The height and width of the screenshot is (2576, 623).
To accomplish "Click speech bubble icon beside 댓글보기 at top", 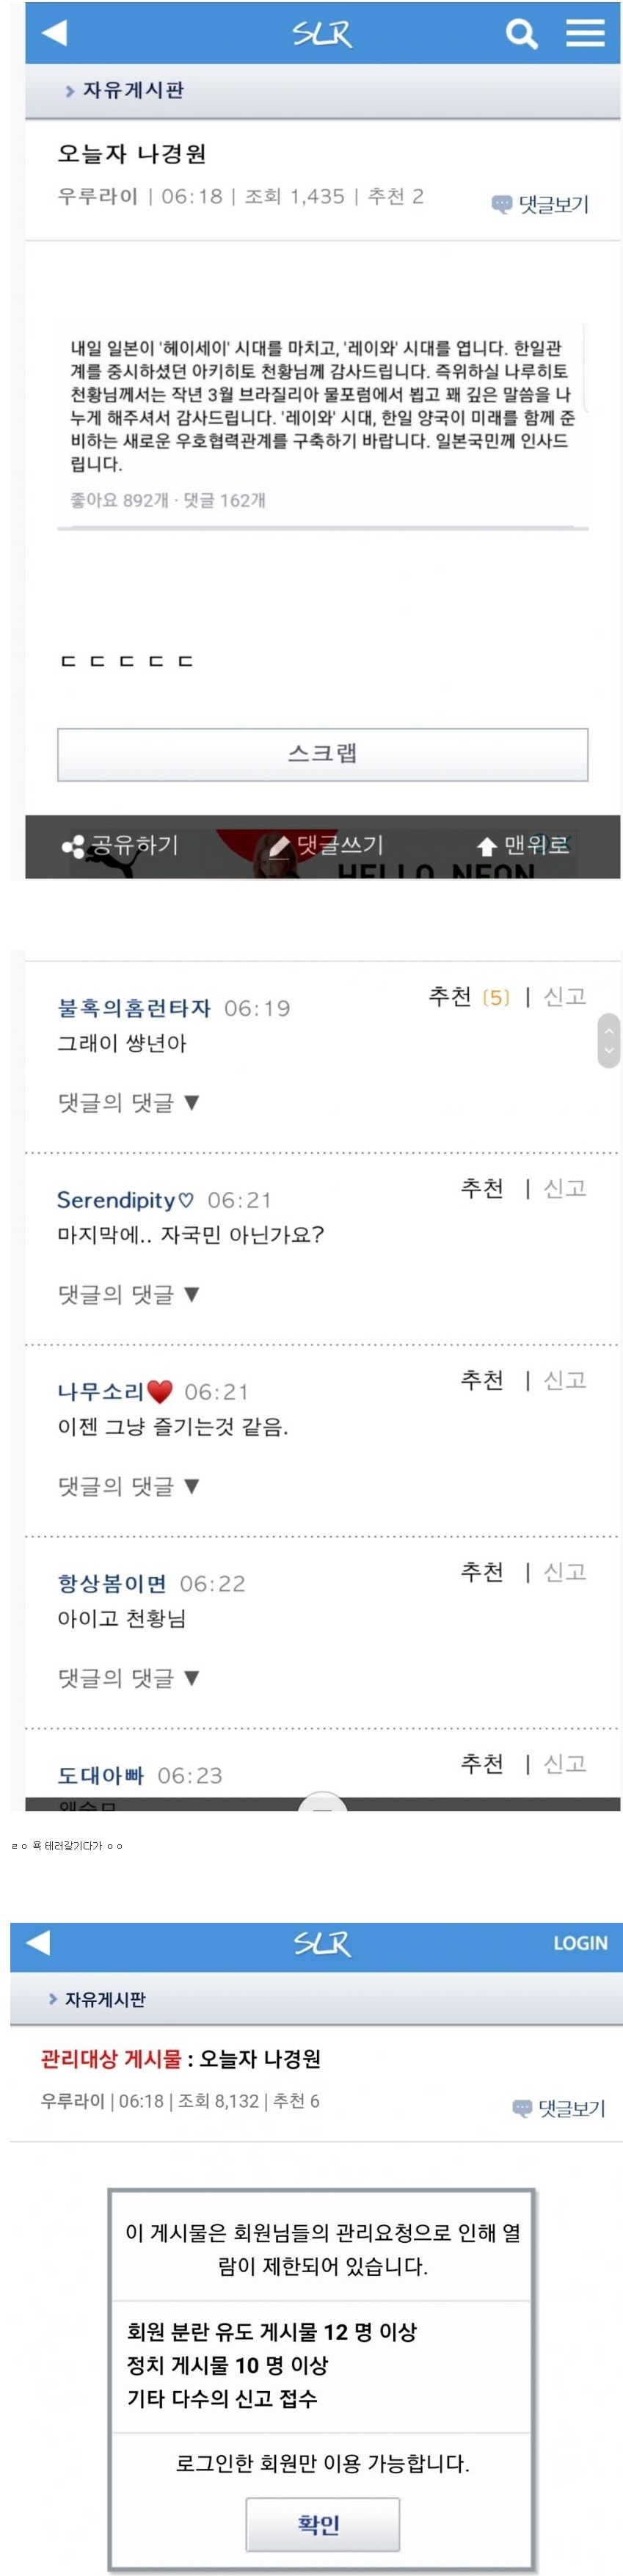I will [502, 204].
